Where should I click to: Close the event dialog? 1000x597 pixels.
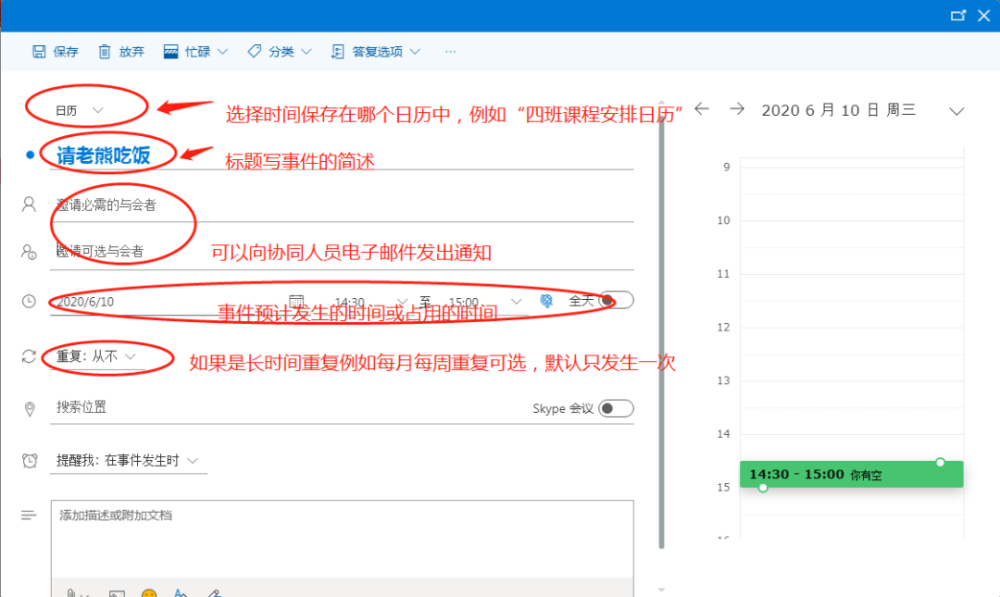(x=983, y=15)
